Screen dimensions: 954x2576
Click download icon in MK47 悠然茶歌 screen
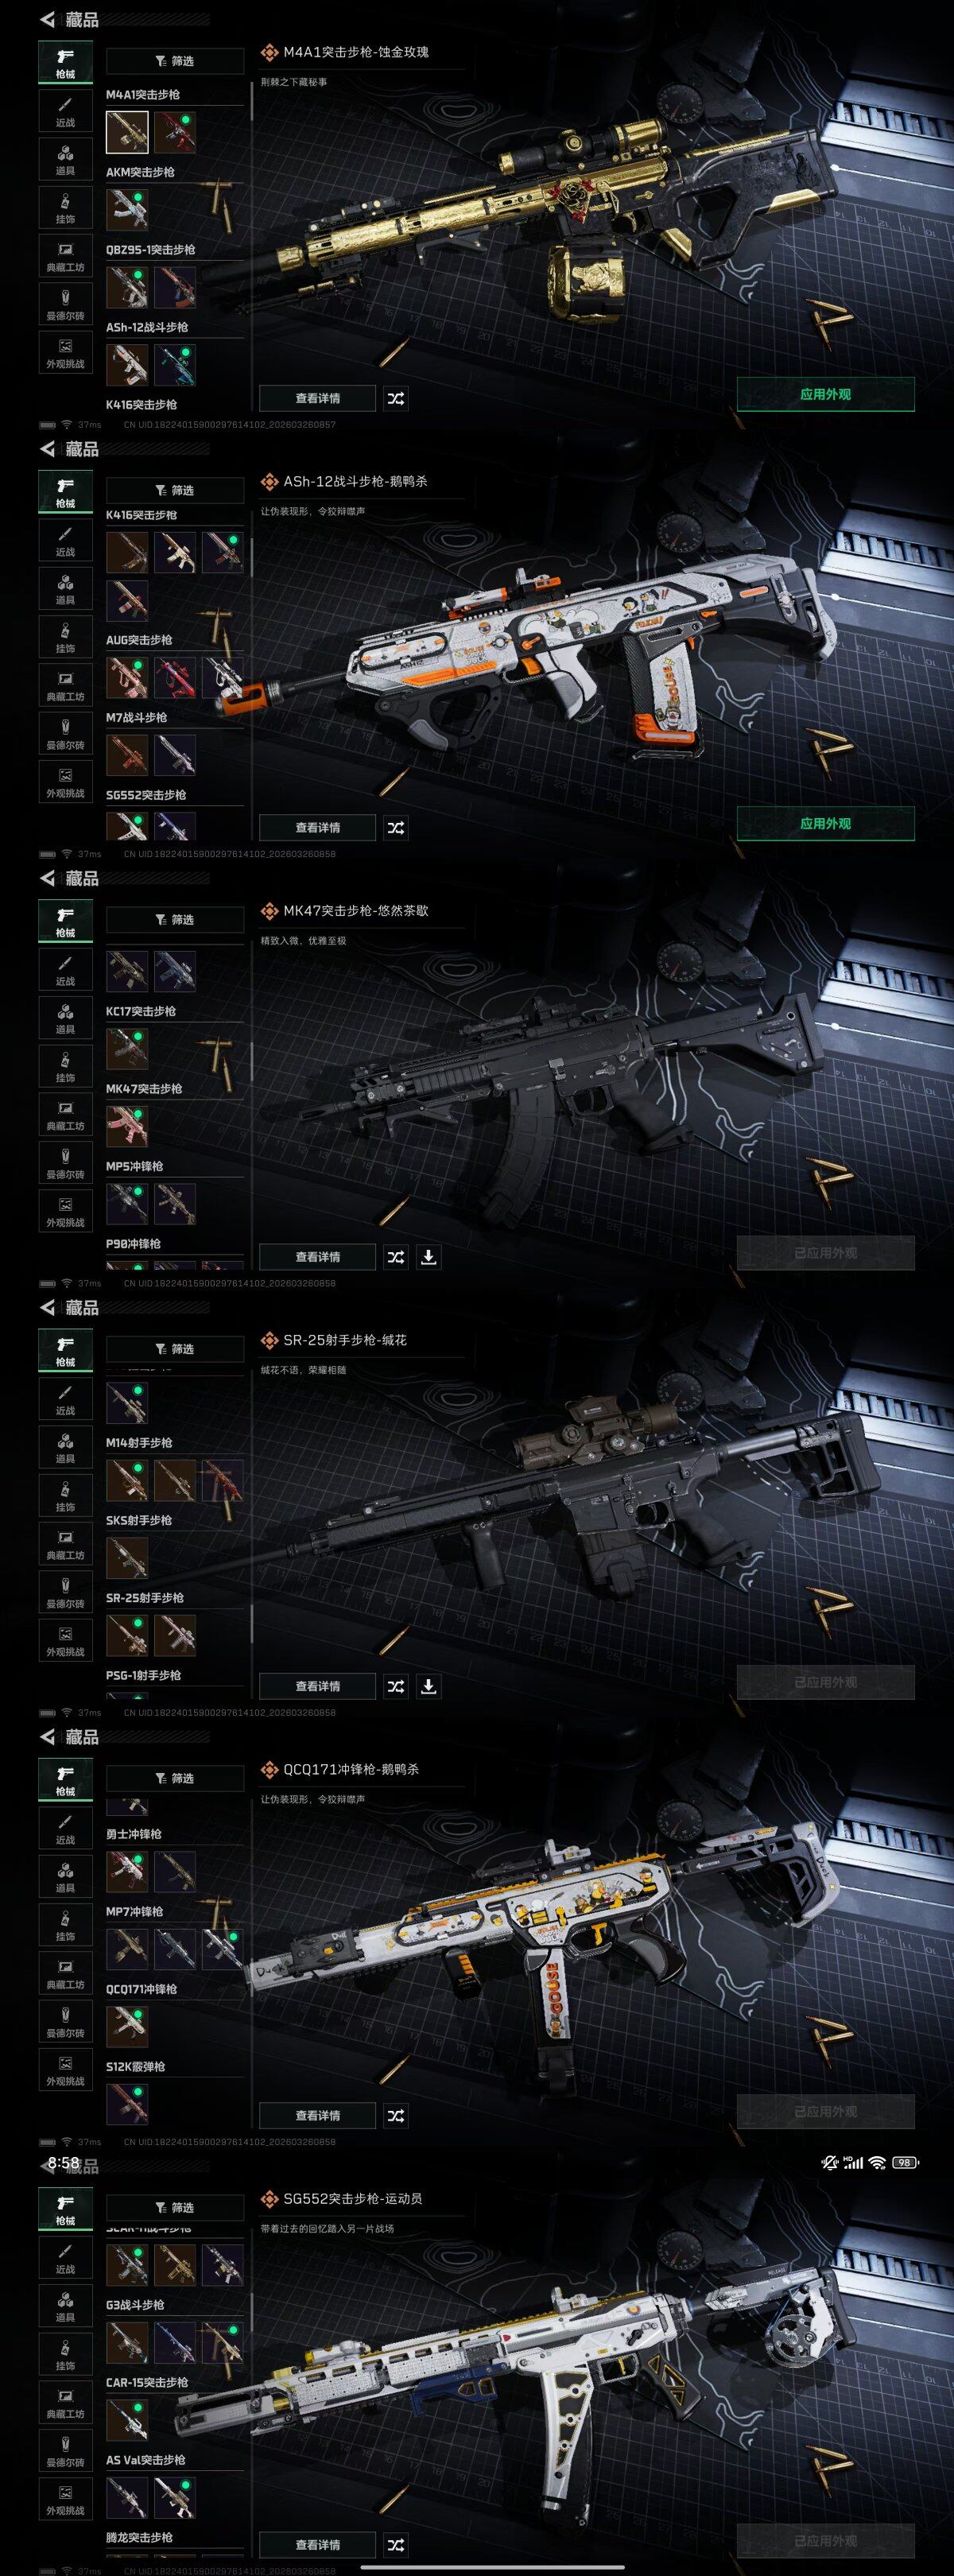[x=428, y=1257]
